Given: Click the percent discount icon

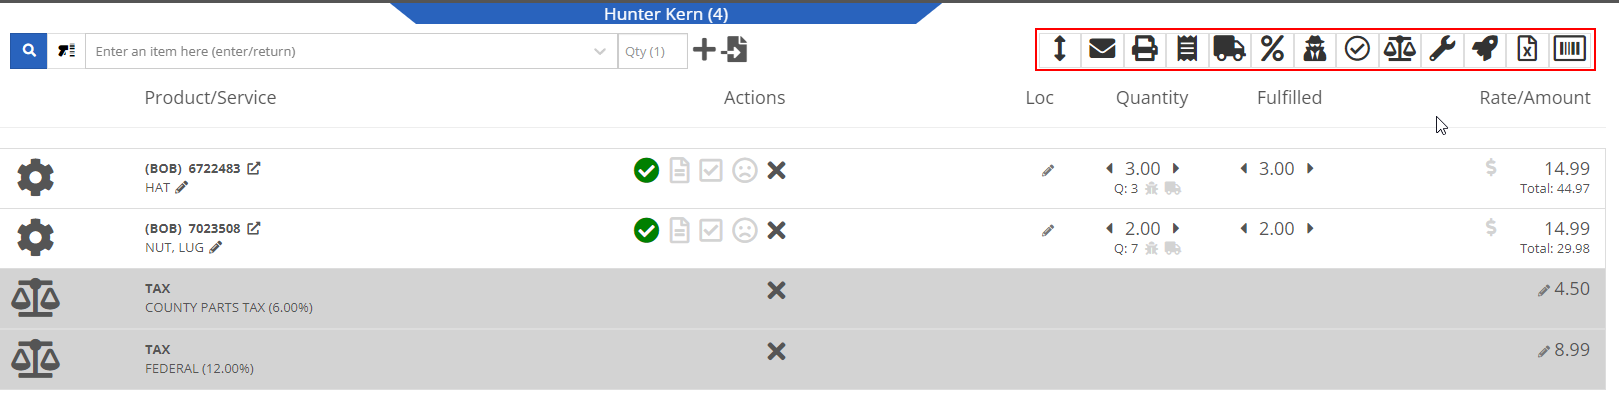Looking at the screenshot, I should click(1272, 49).
